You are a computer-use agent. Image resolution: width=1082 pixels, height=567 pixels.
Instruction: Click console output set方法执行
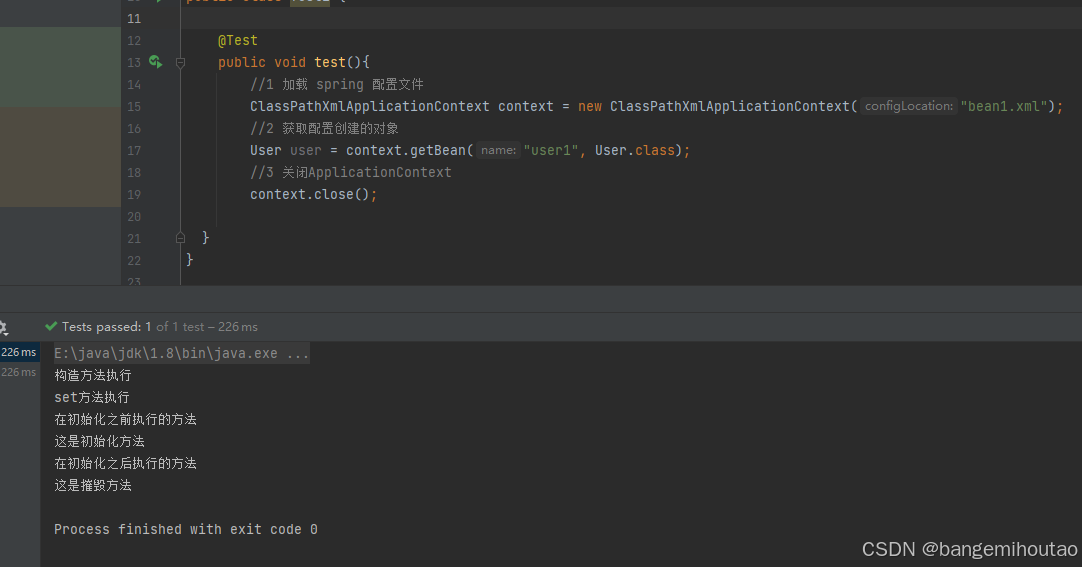pyautogui.click(x=92, y=397)
